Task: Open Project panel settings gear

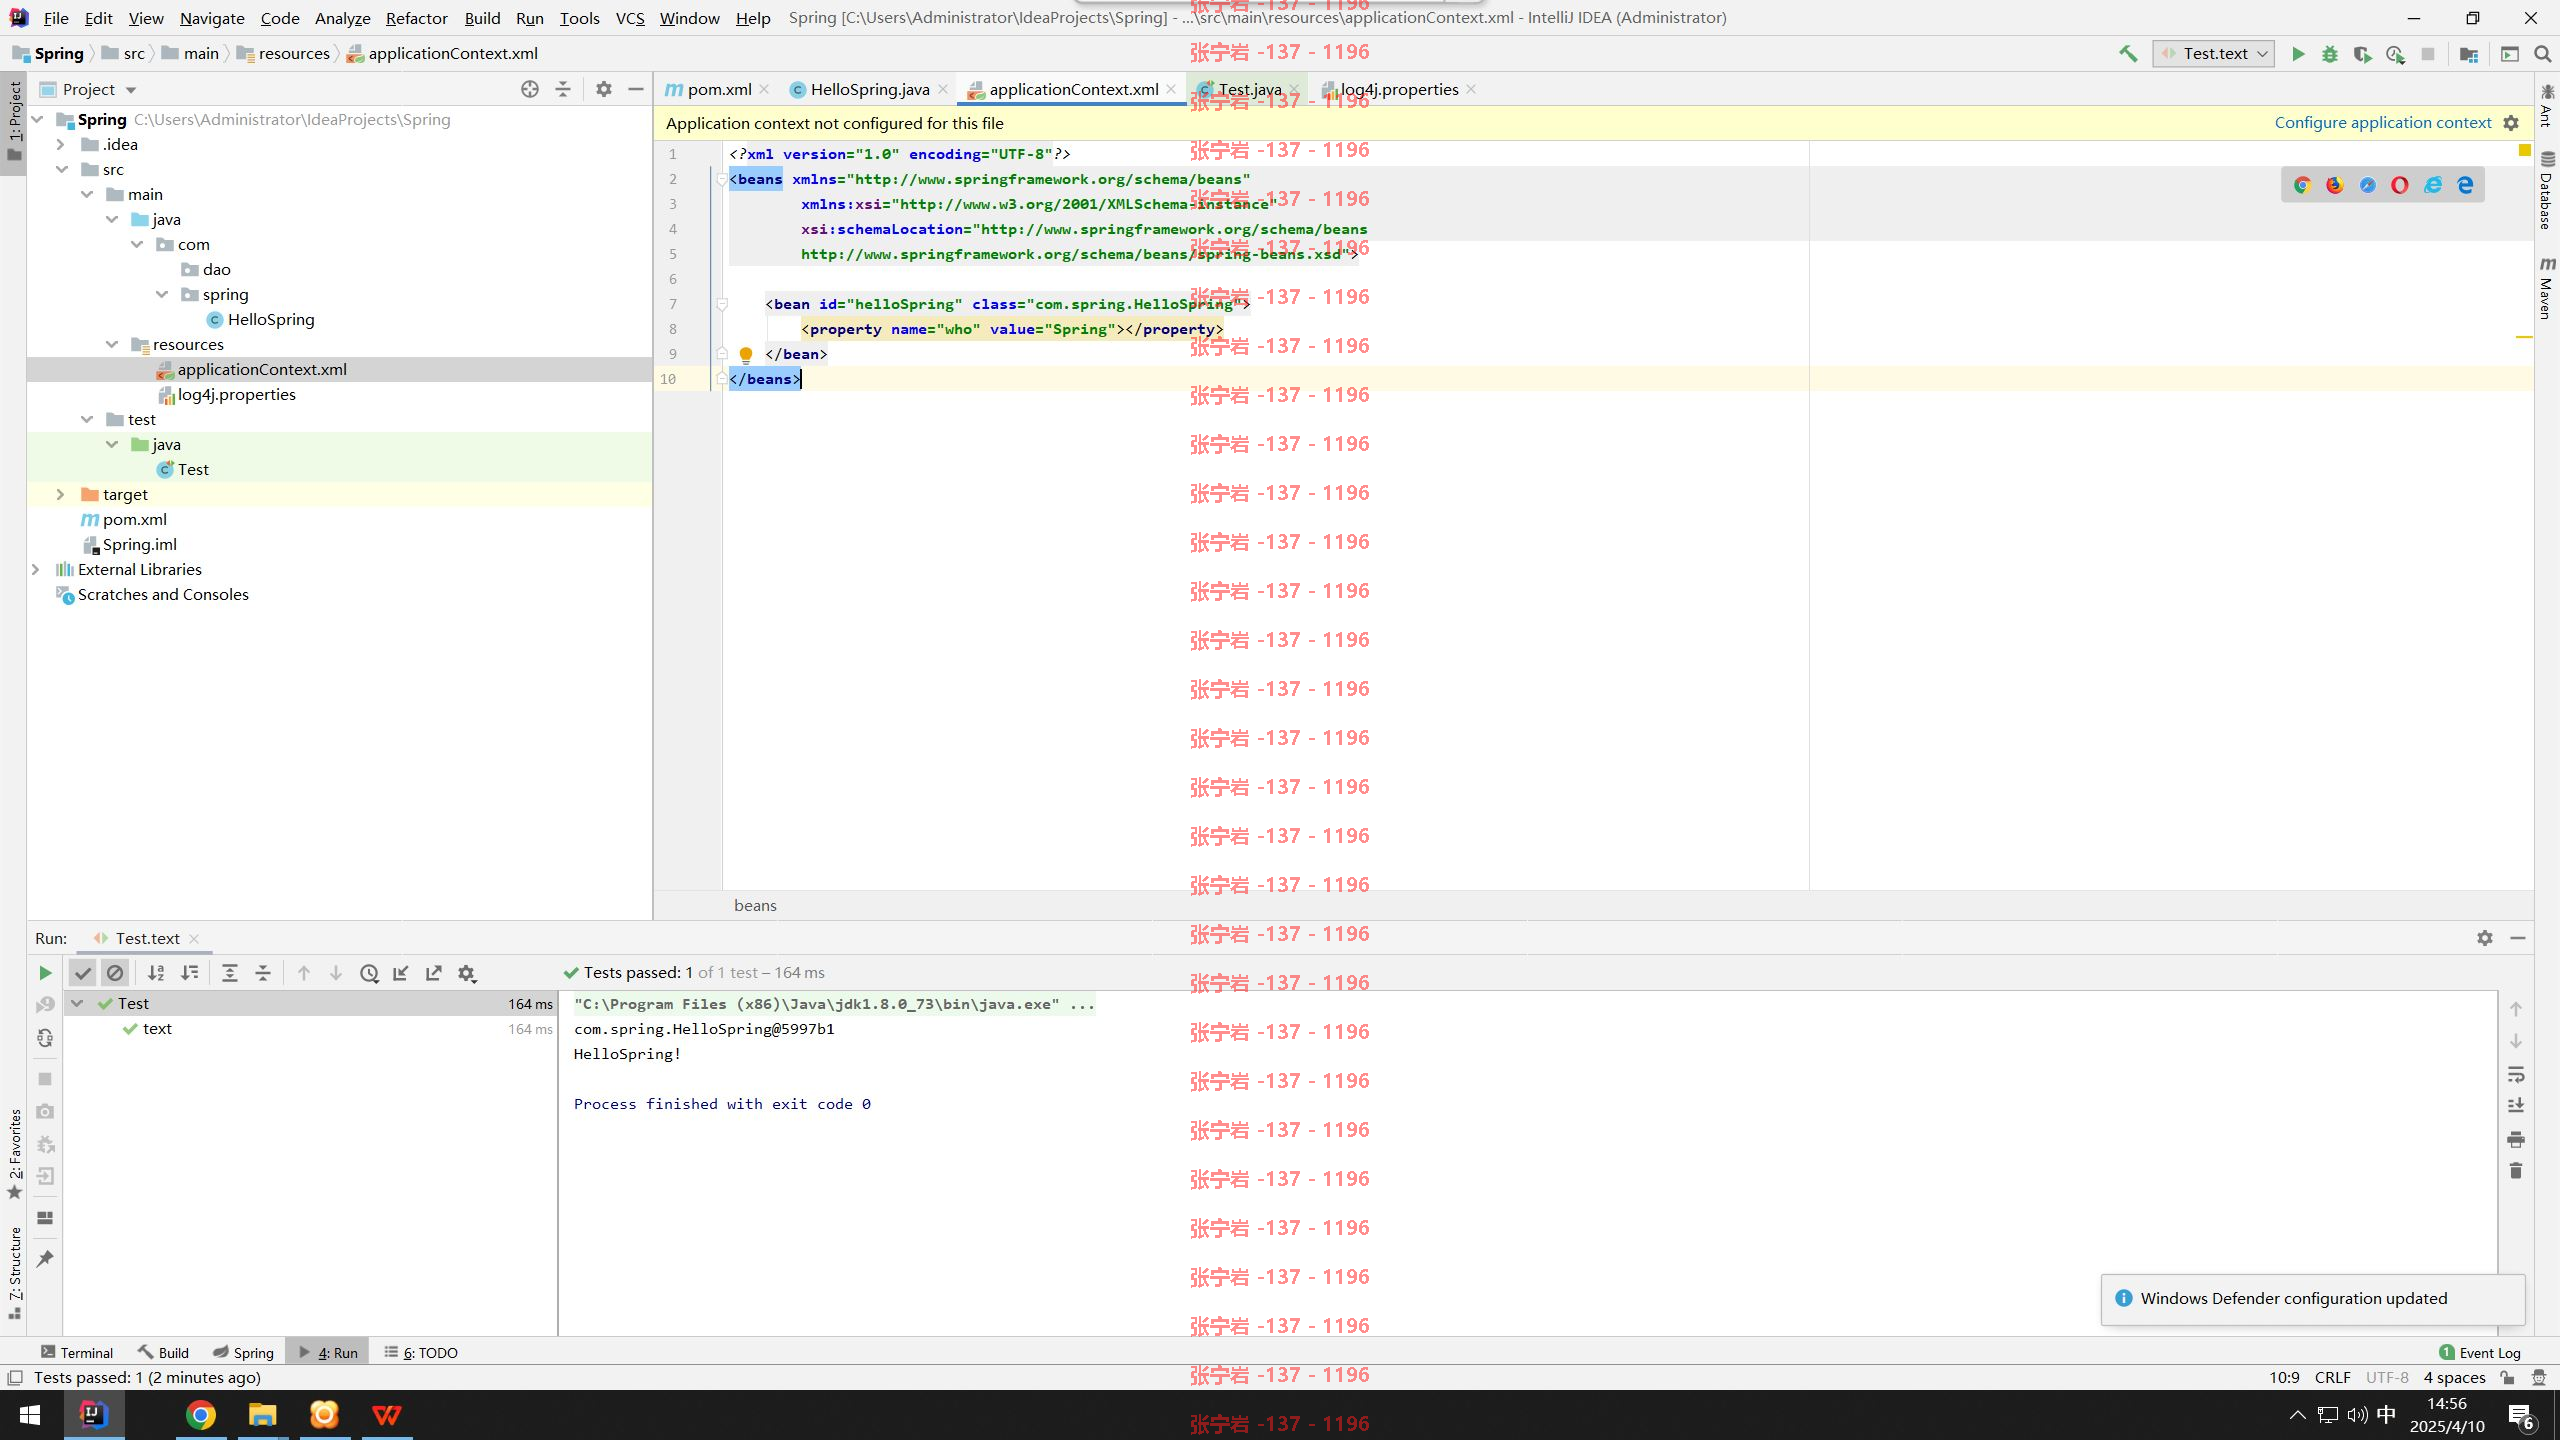Action: [603, 89]
